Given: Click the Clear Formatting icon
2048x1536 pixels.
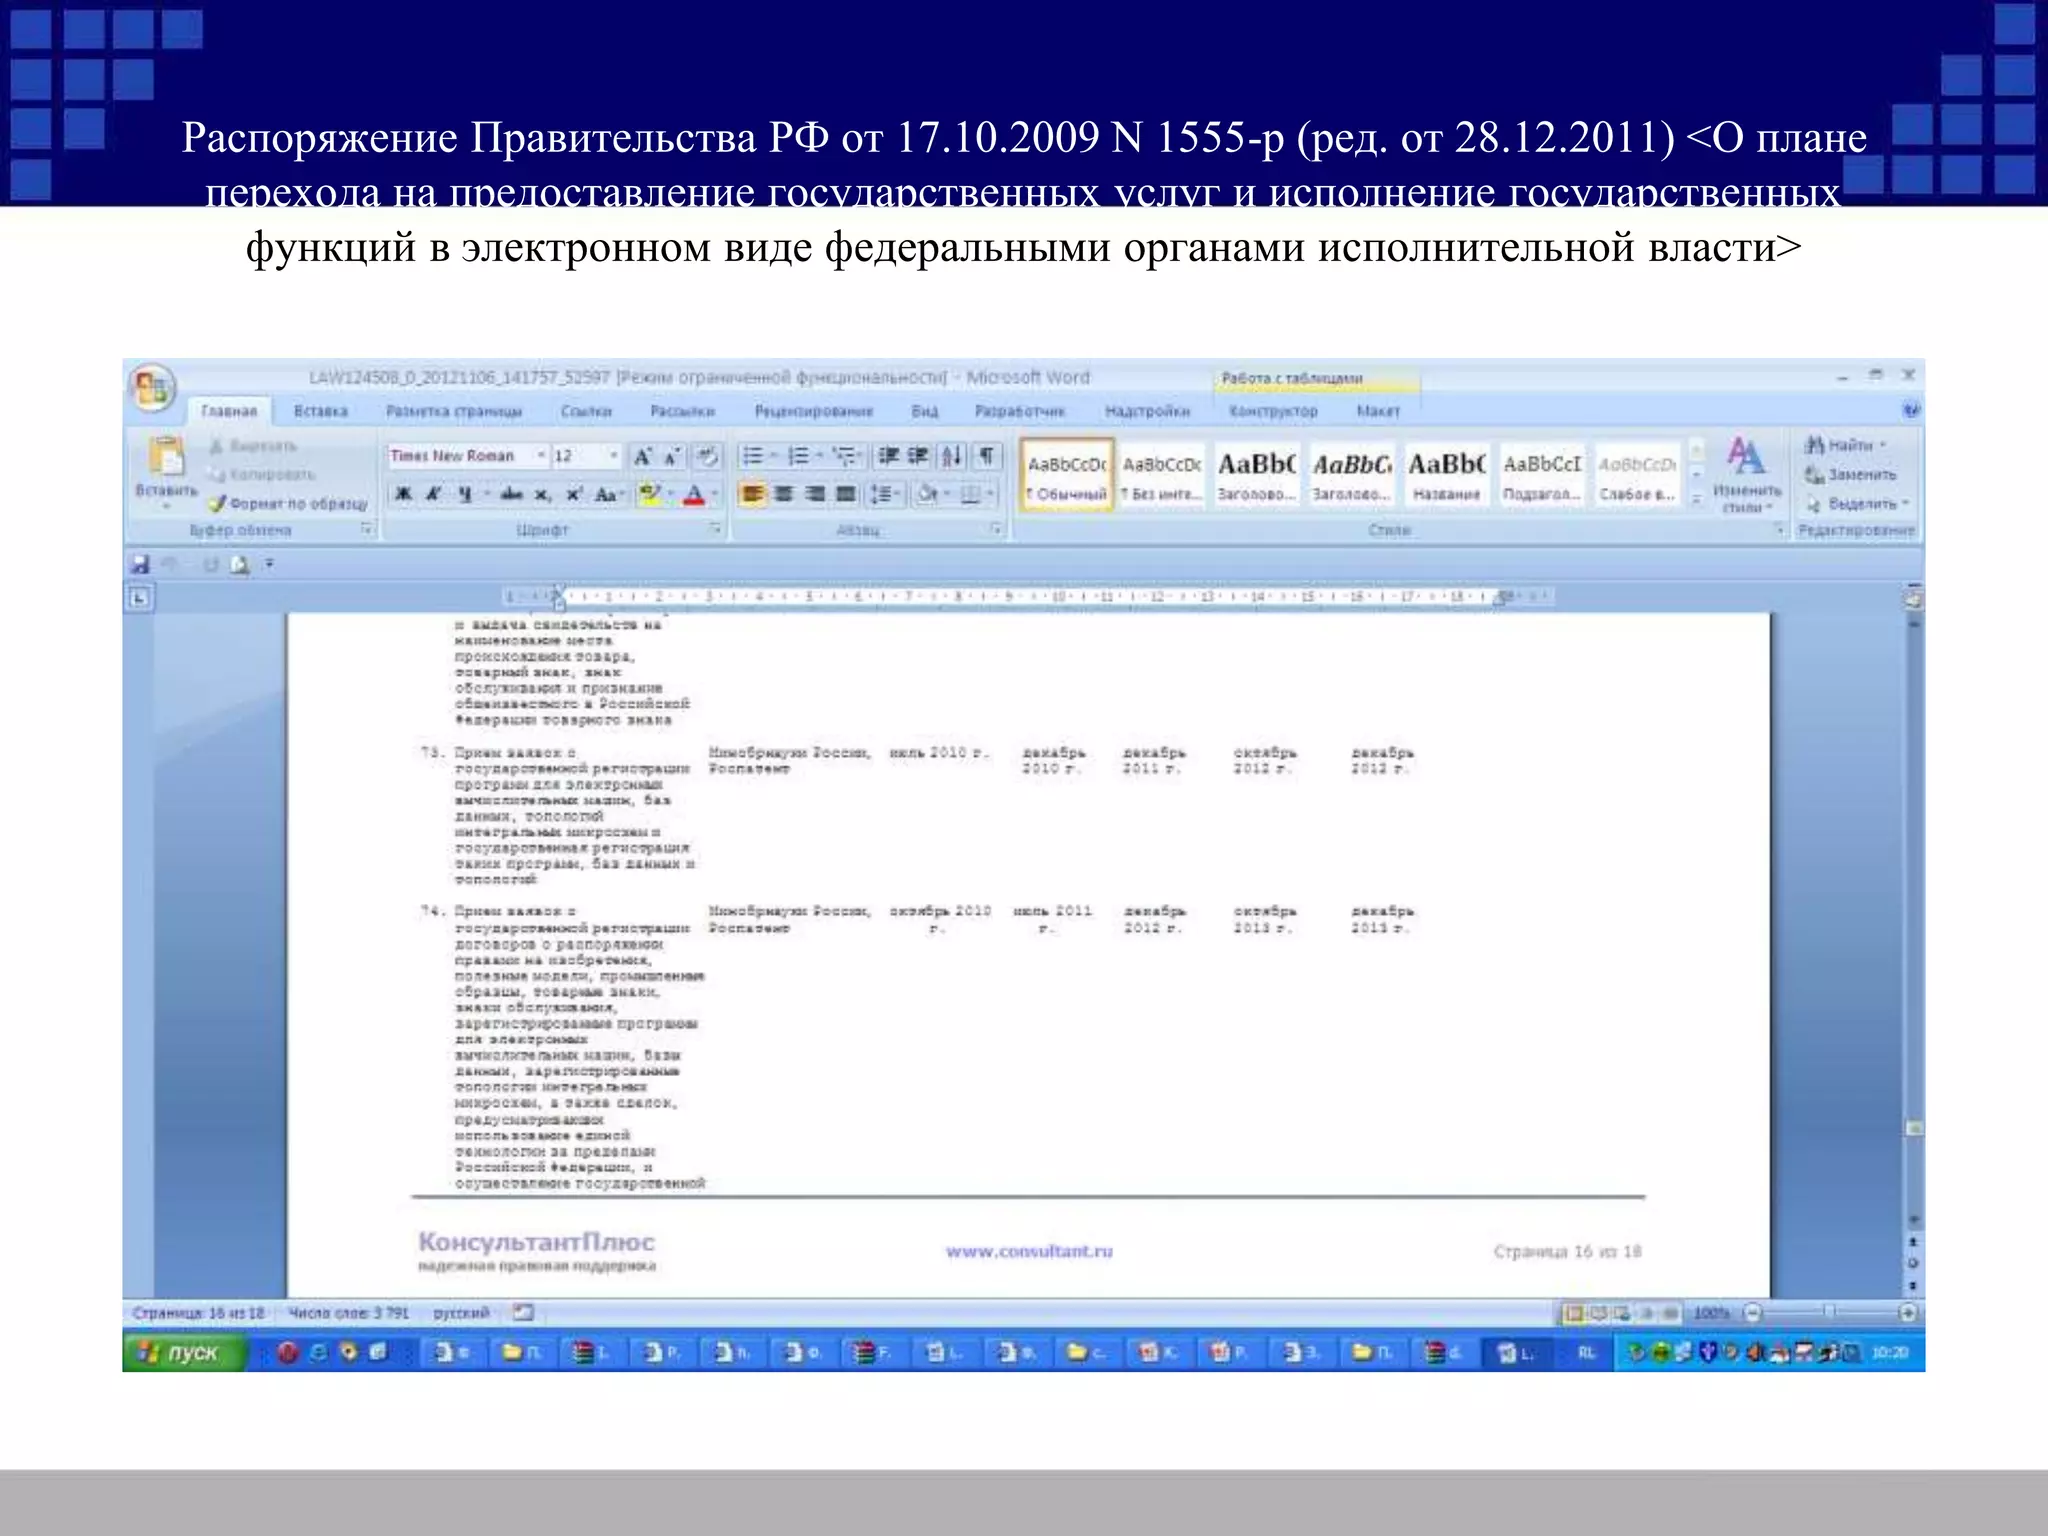Looking at the screenshot, I should coord(708,457).
